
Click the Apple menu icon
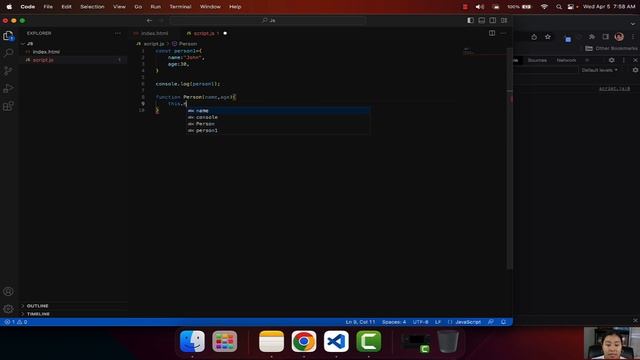[x=9, y=7]
